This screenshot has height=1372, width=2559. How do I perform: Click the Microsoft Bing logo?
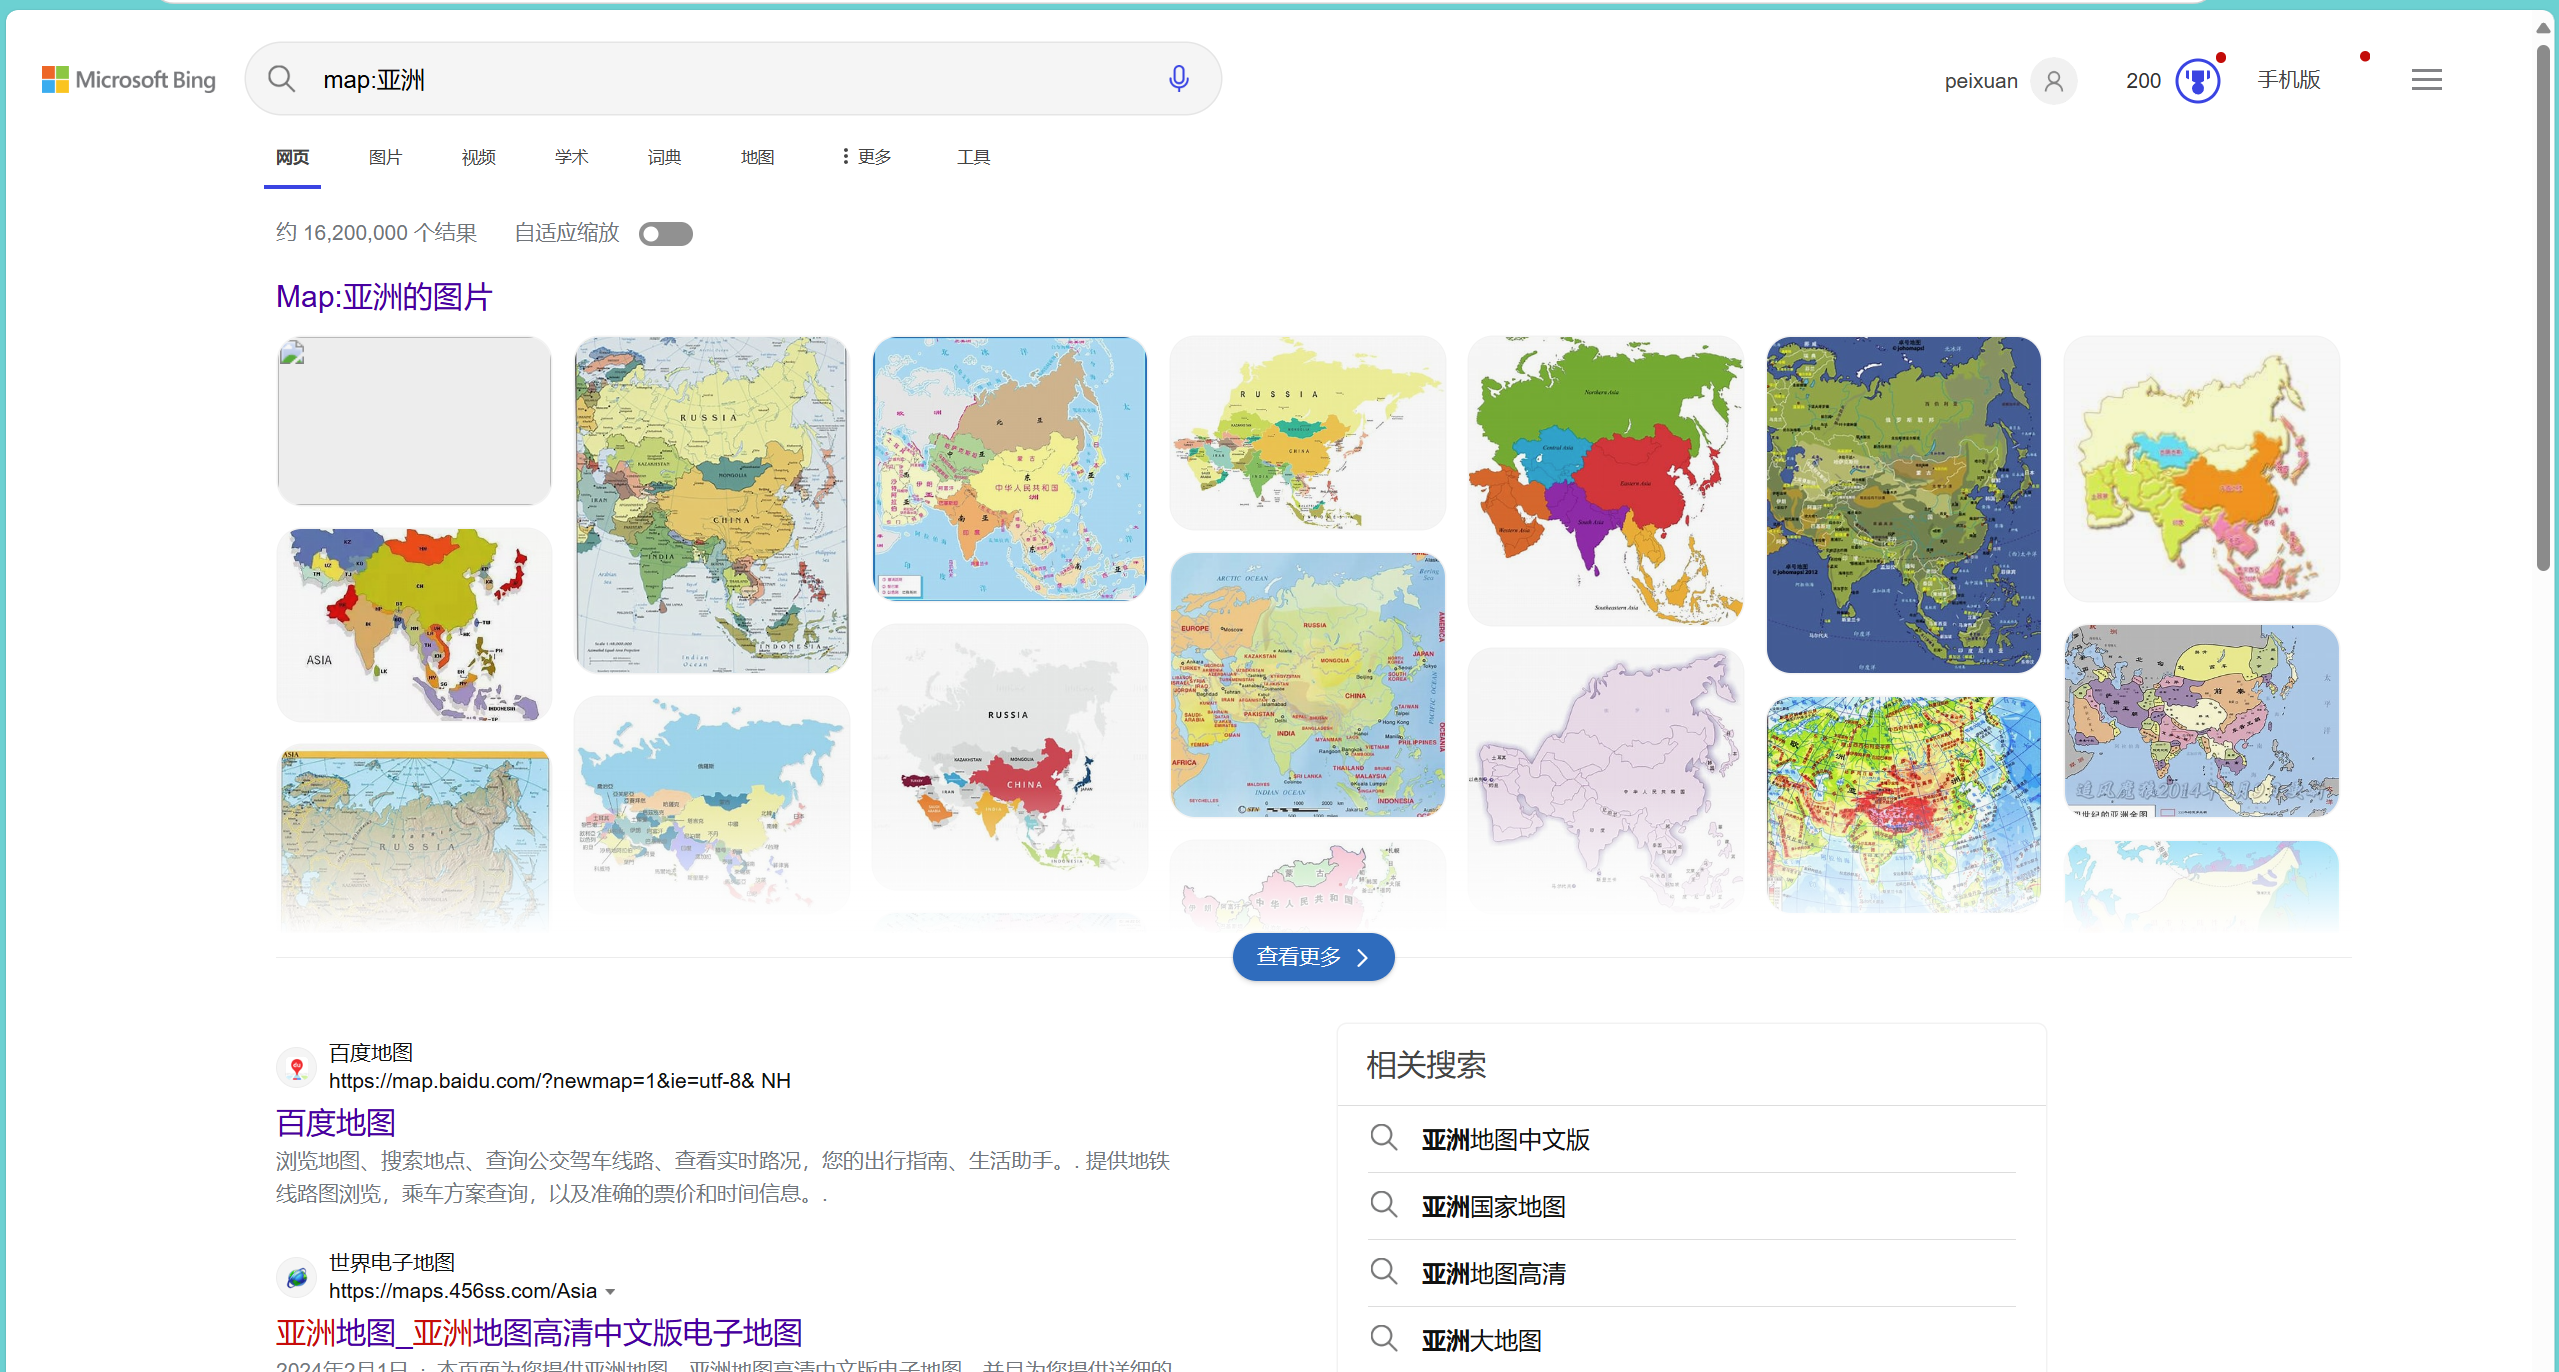click(128, 79)
